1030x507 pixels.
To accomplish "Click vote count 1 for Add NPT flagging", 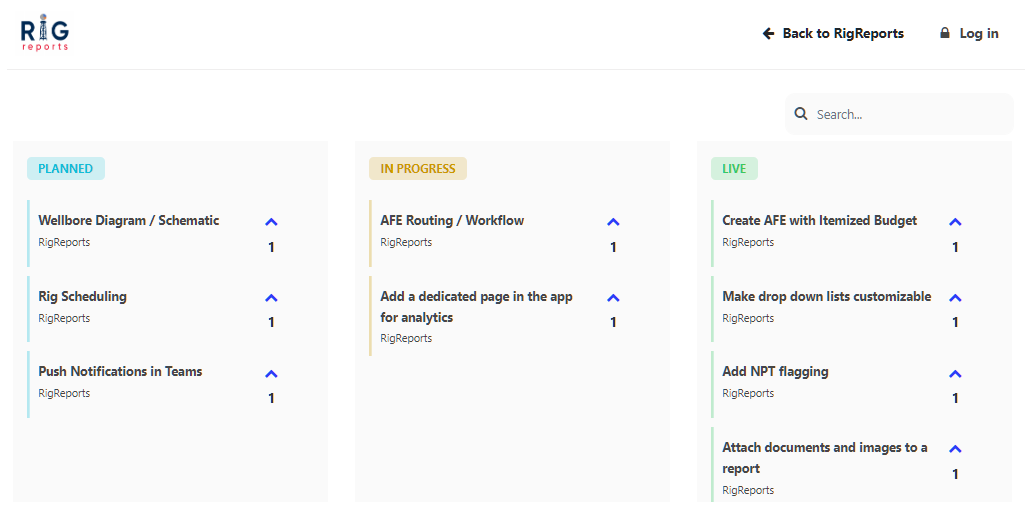I will (956, 399).
